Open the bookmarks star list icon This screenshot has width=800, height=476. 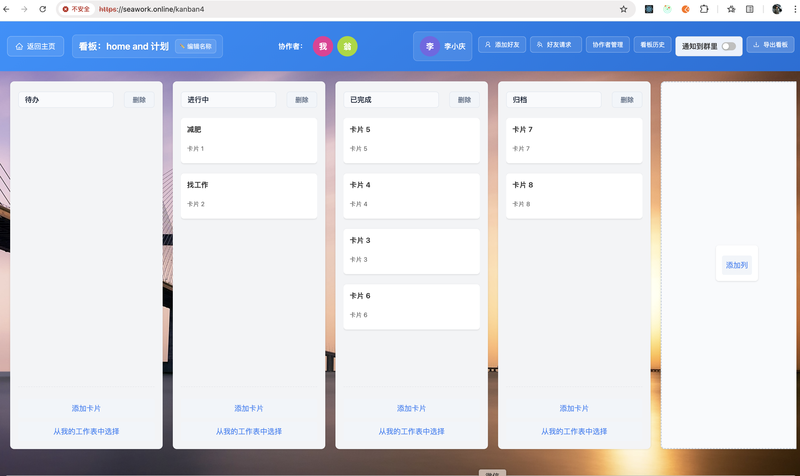(x=731, y=9)
